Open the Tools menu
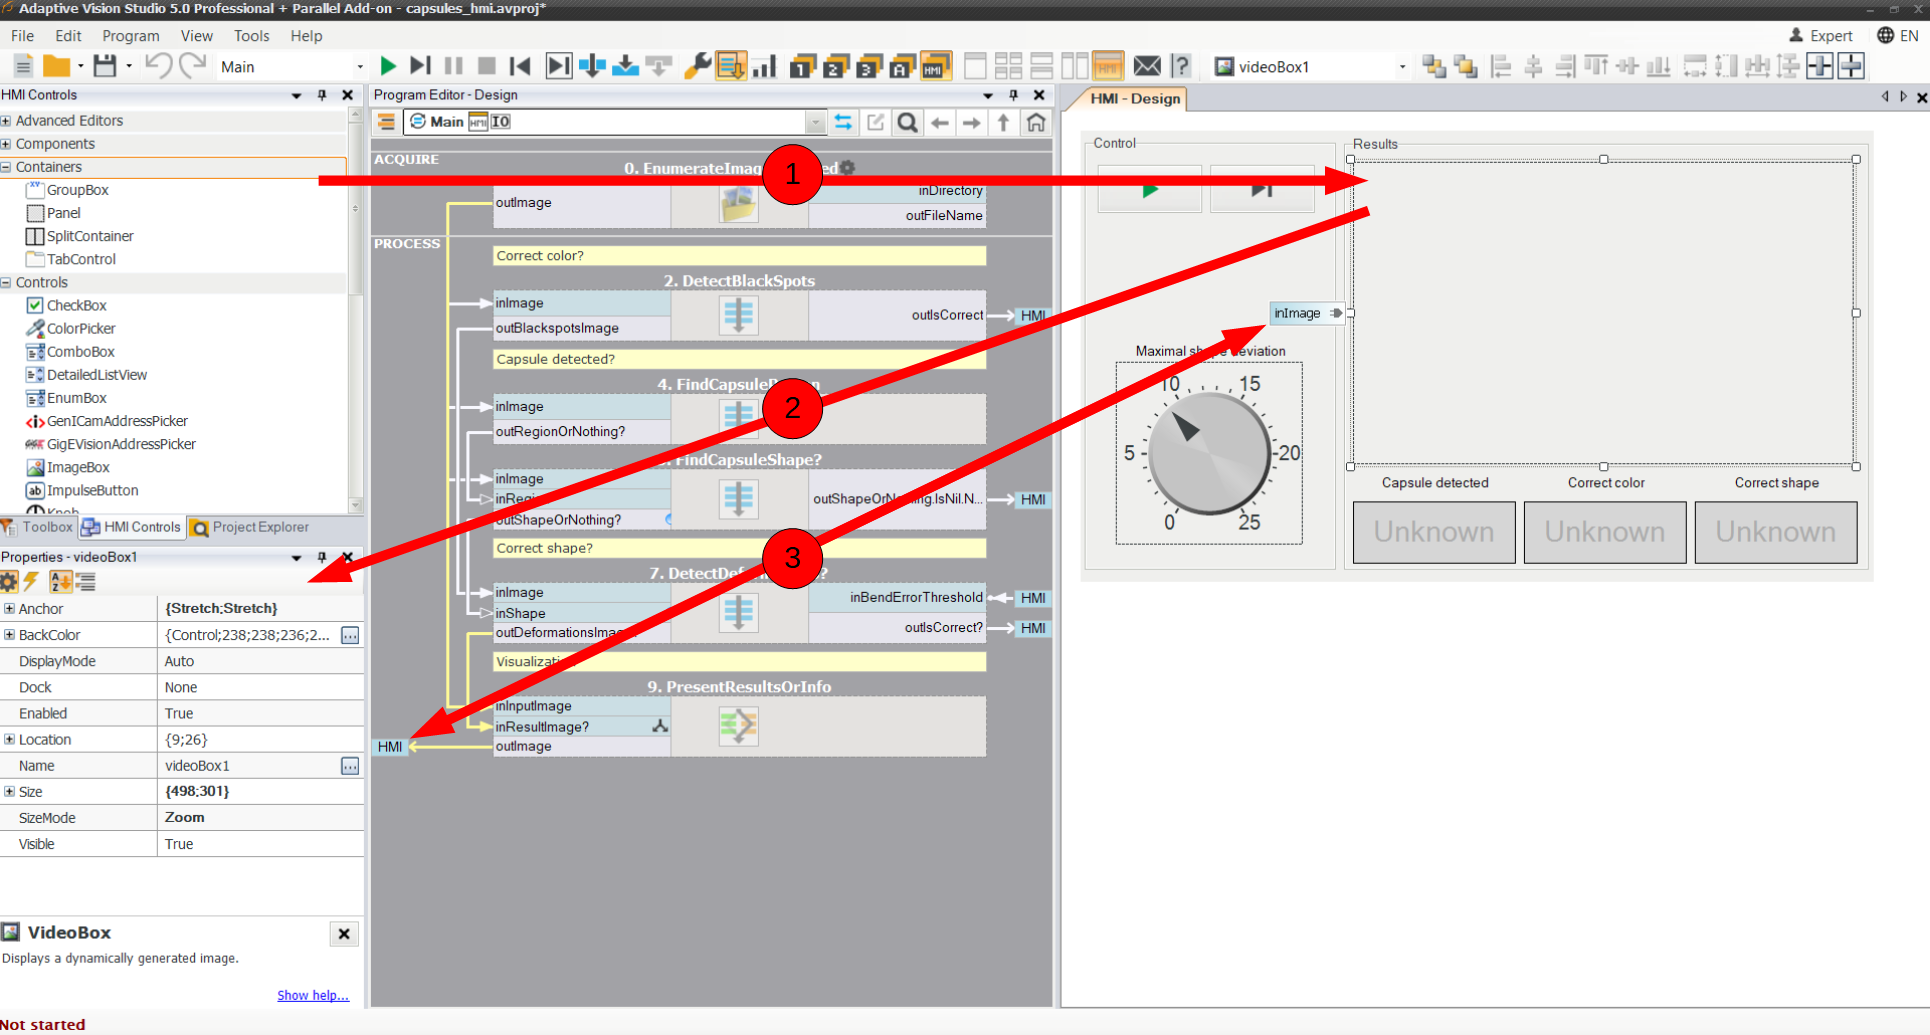This screenshot has height=1035, width=1930. click(x=251, y=36)
